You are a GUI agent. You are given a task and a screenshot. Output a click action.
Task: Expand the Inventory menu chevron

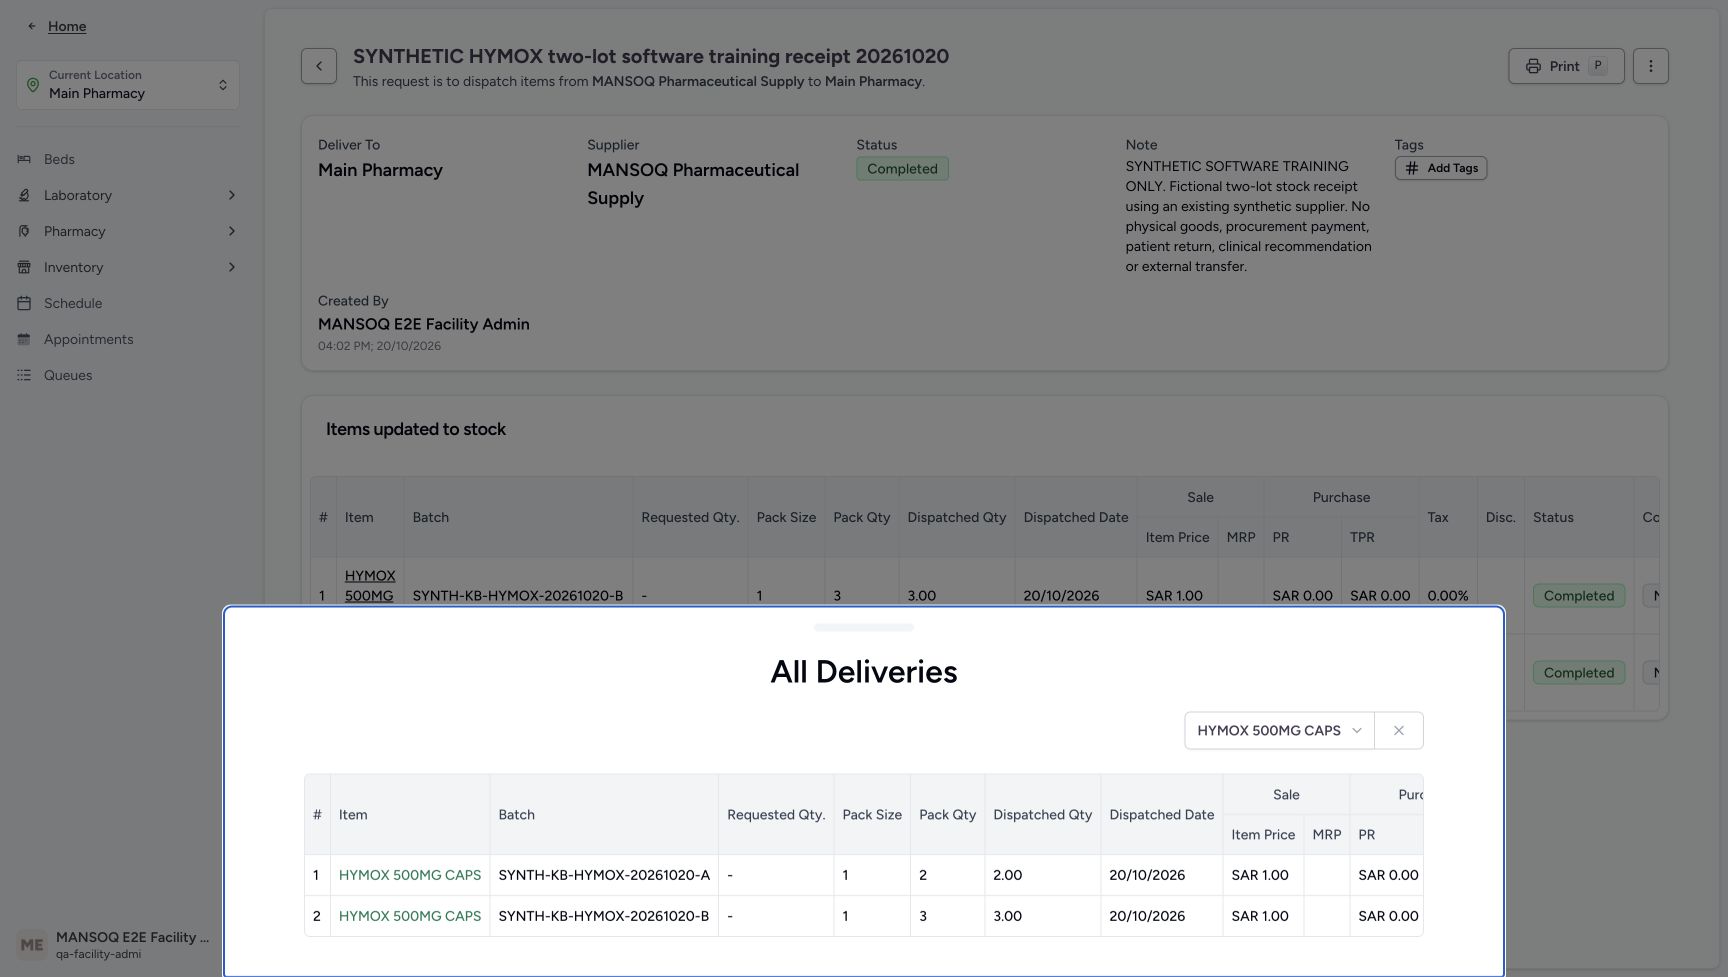(232, 267)
